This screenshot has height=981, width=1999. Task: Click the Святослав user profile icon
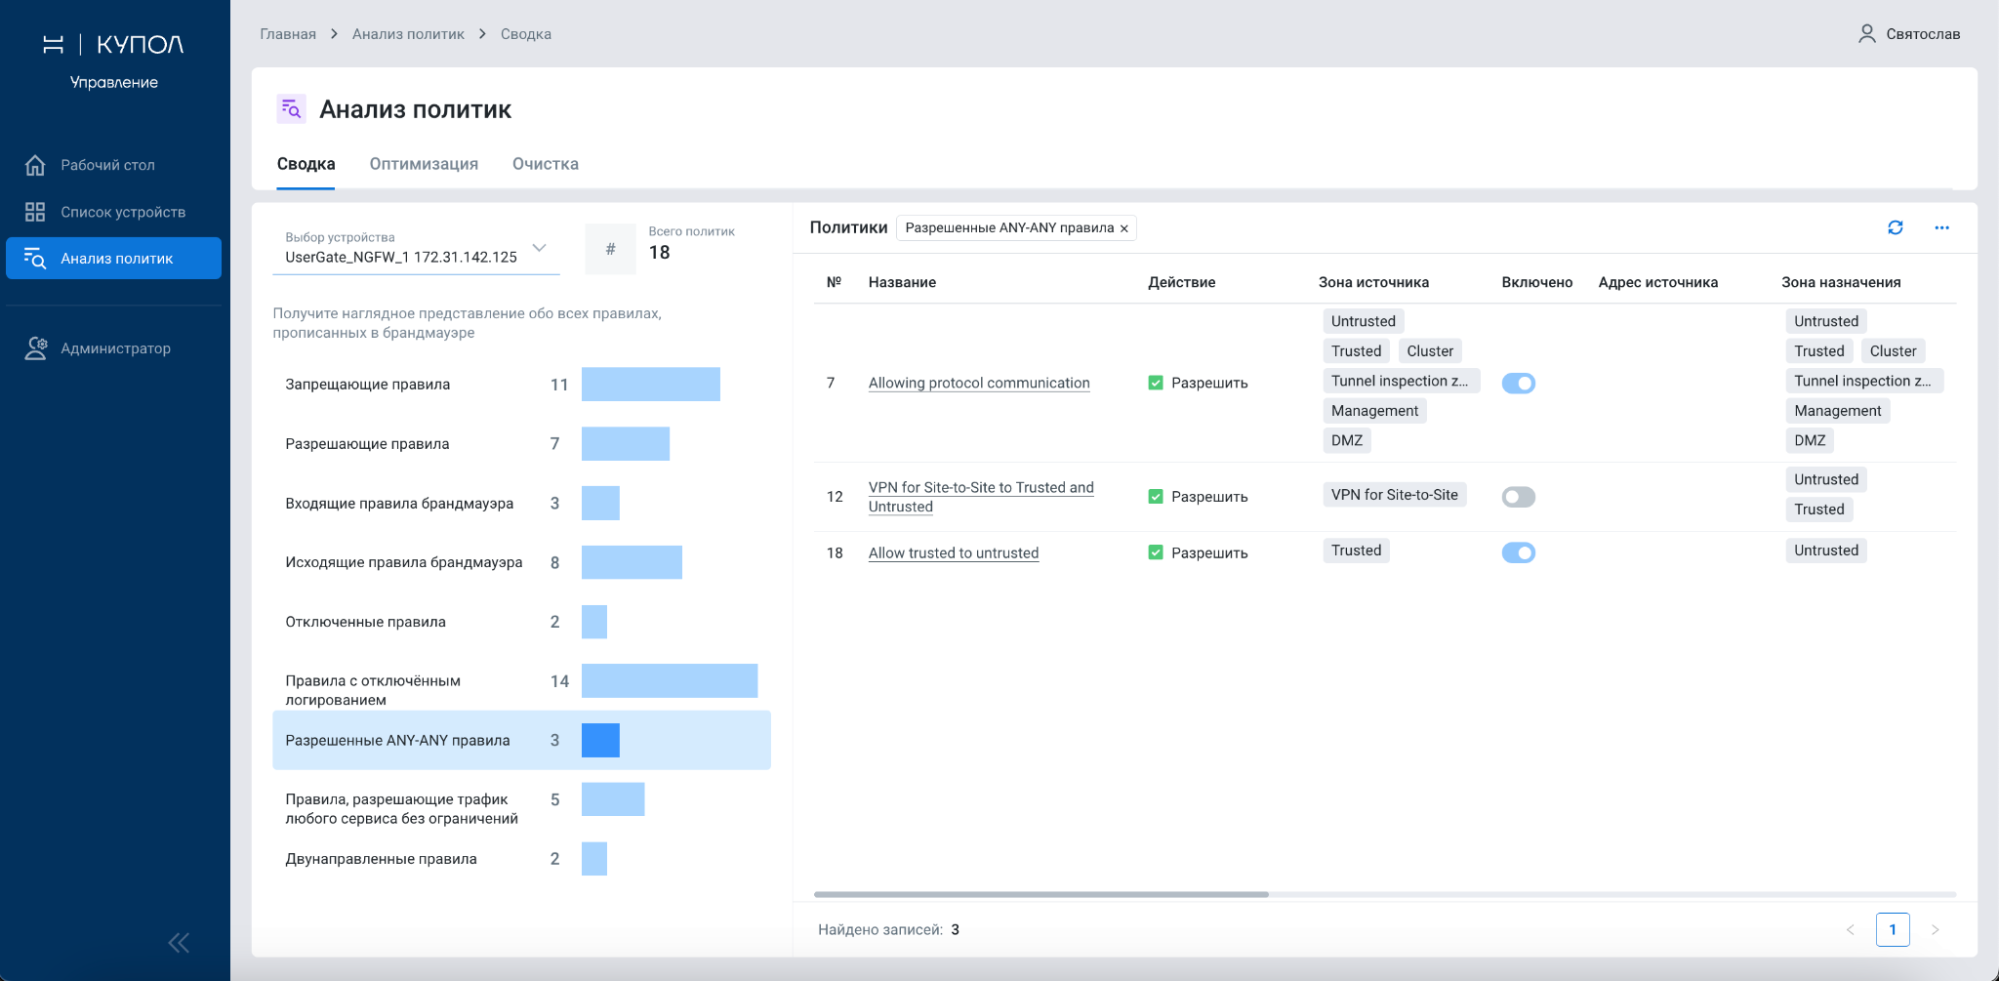coord(1866,34)
